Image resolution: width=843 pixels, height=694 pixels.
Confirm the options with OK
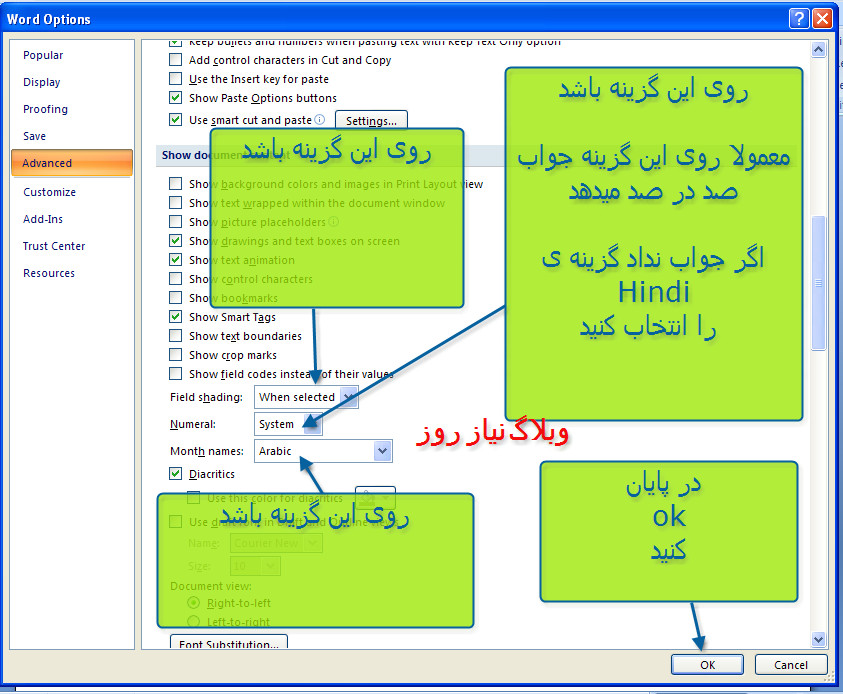(x=708, y=664)
